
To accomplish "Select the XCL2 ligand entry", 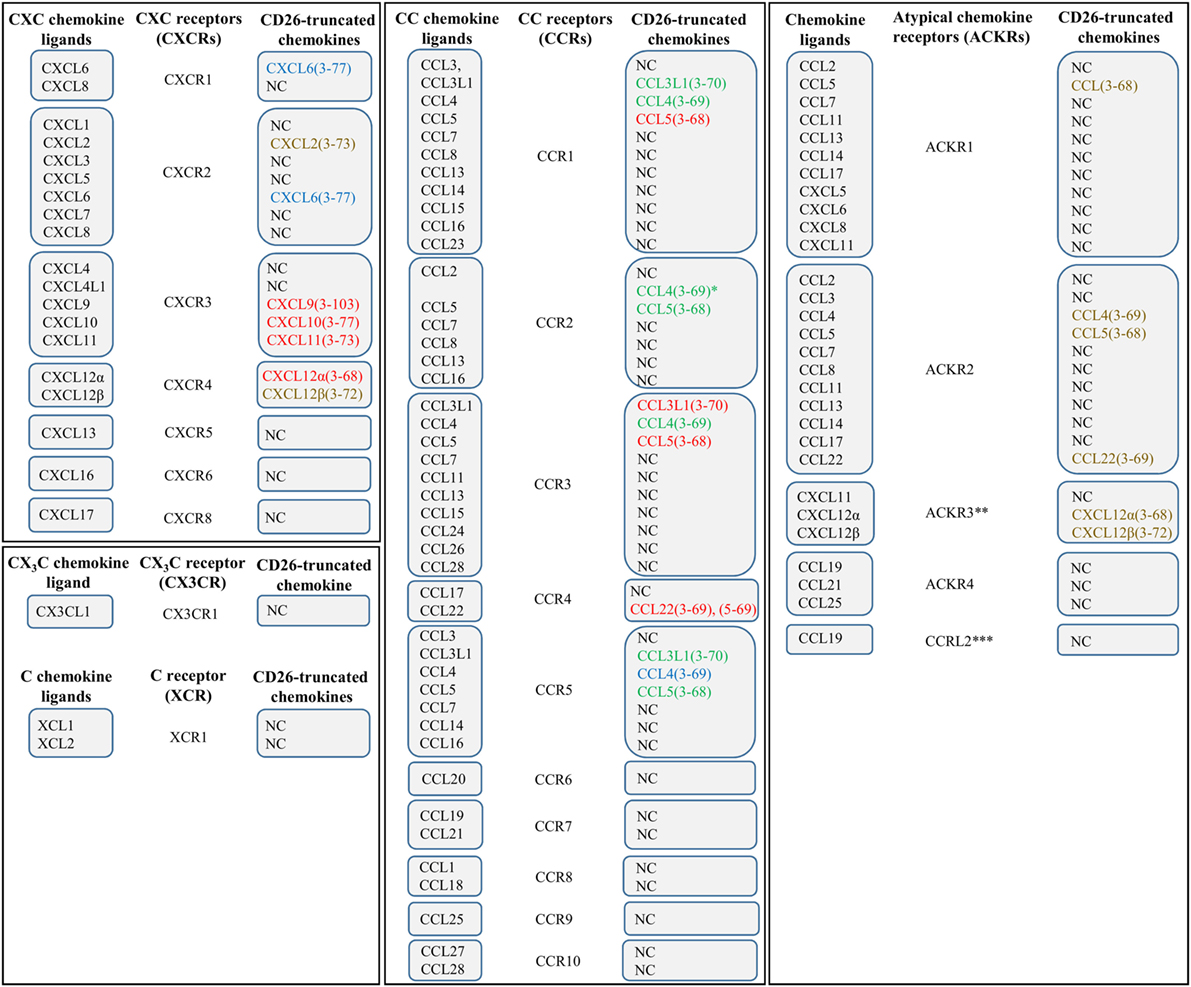I will 56,744.
